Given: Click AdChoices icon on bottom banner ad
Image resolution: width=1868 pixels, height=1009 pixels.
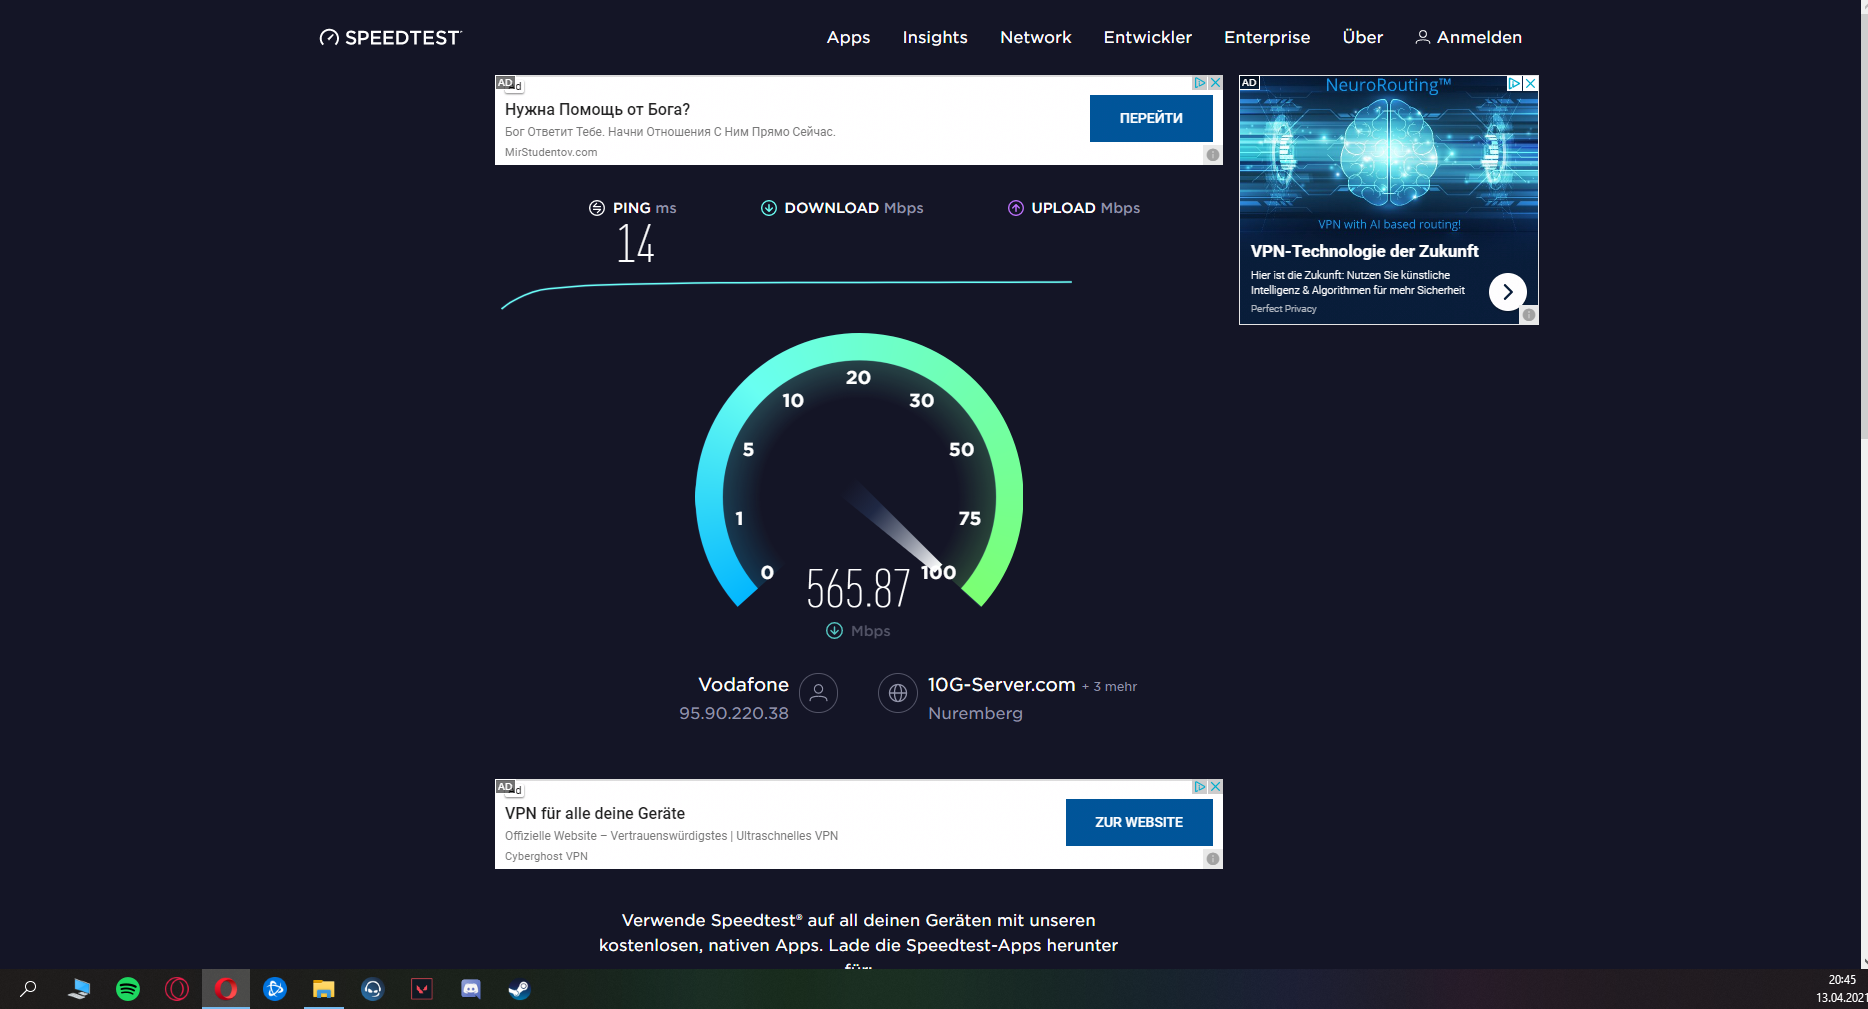Looking at the screenshot, I should click(x=1200, y=787).
